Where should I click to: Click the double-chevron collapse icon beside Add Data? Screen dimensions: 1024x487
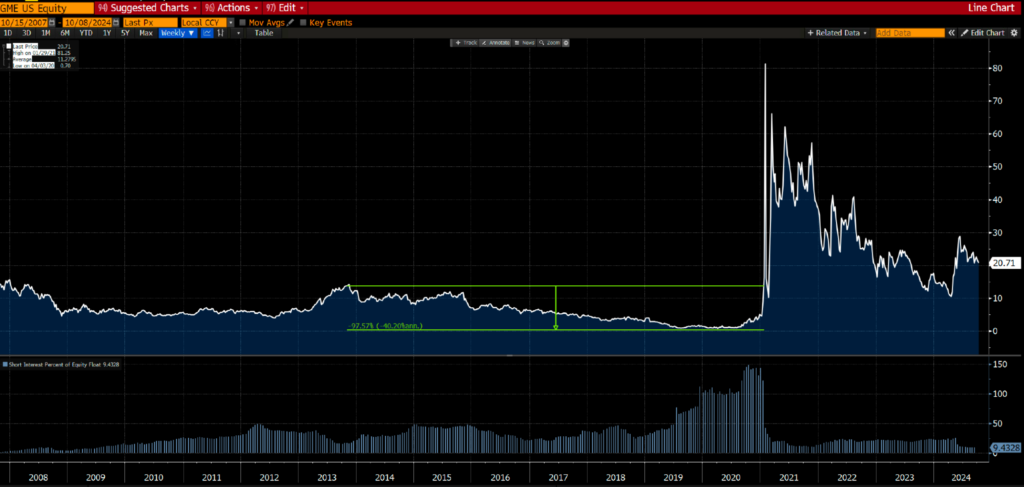click(x=950, y=33)
